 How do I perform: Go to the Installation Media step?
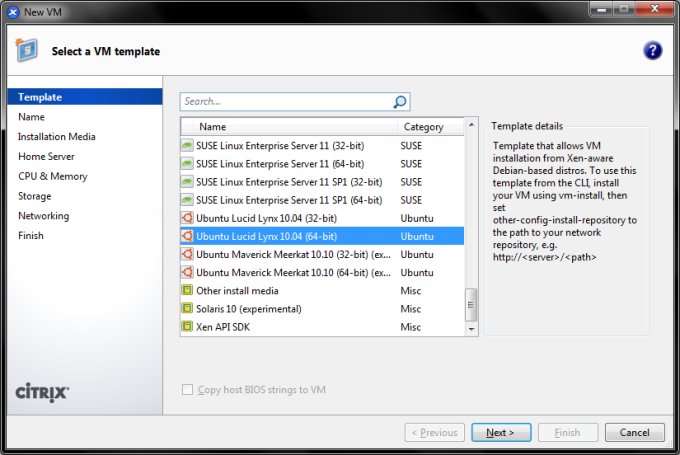(56, 137)
